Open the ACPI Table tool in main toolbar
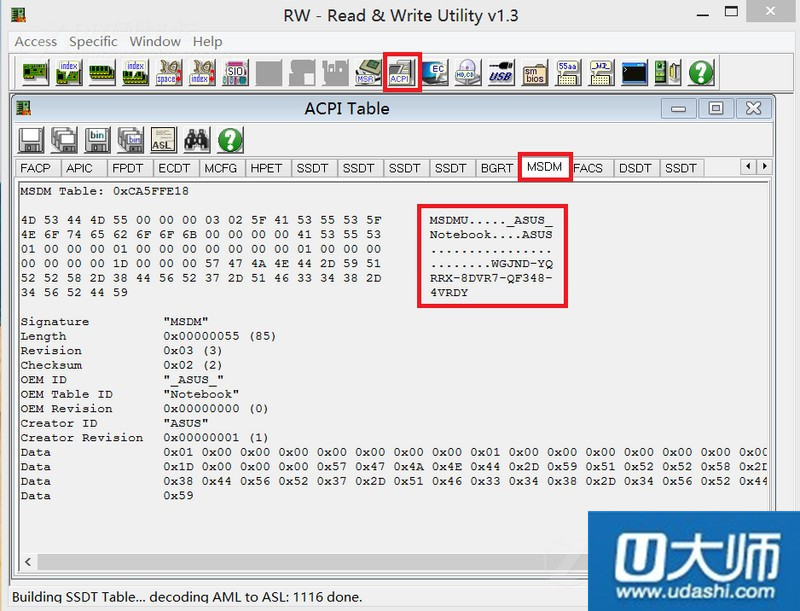 coord(402,72)
